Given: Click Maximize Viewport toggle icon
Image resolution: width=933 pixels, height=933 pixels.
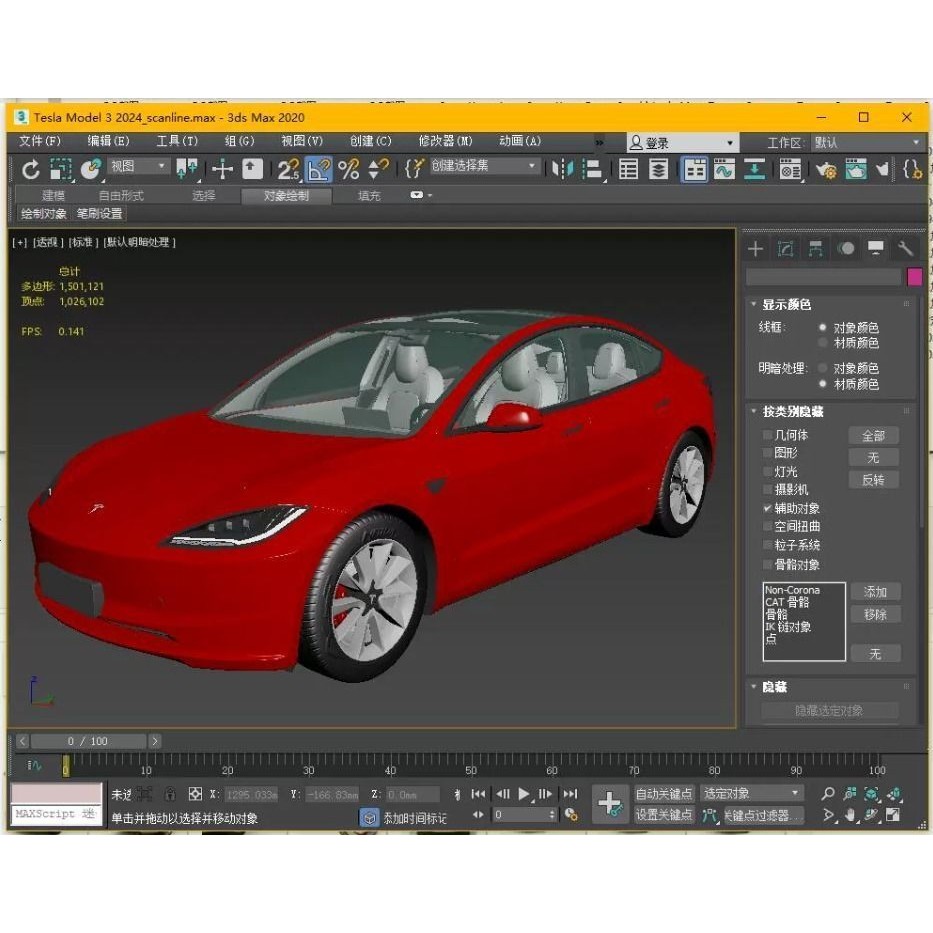Looking at the screenshot, I should coord(893,815).
